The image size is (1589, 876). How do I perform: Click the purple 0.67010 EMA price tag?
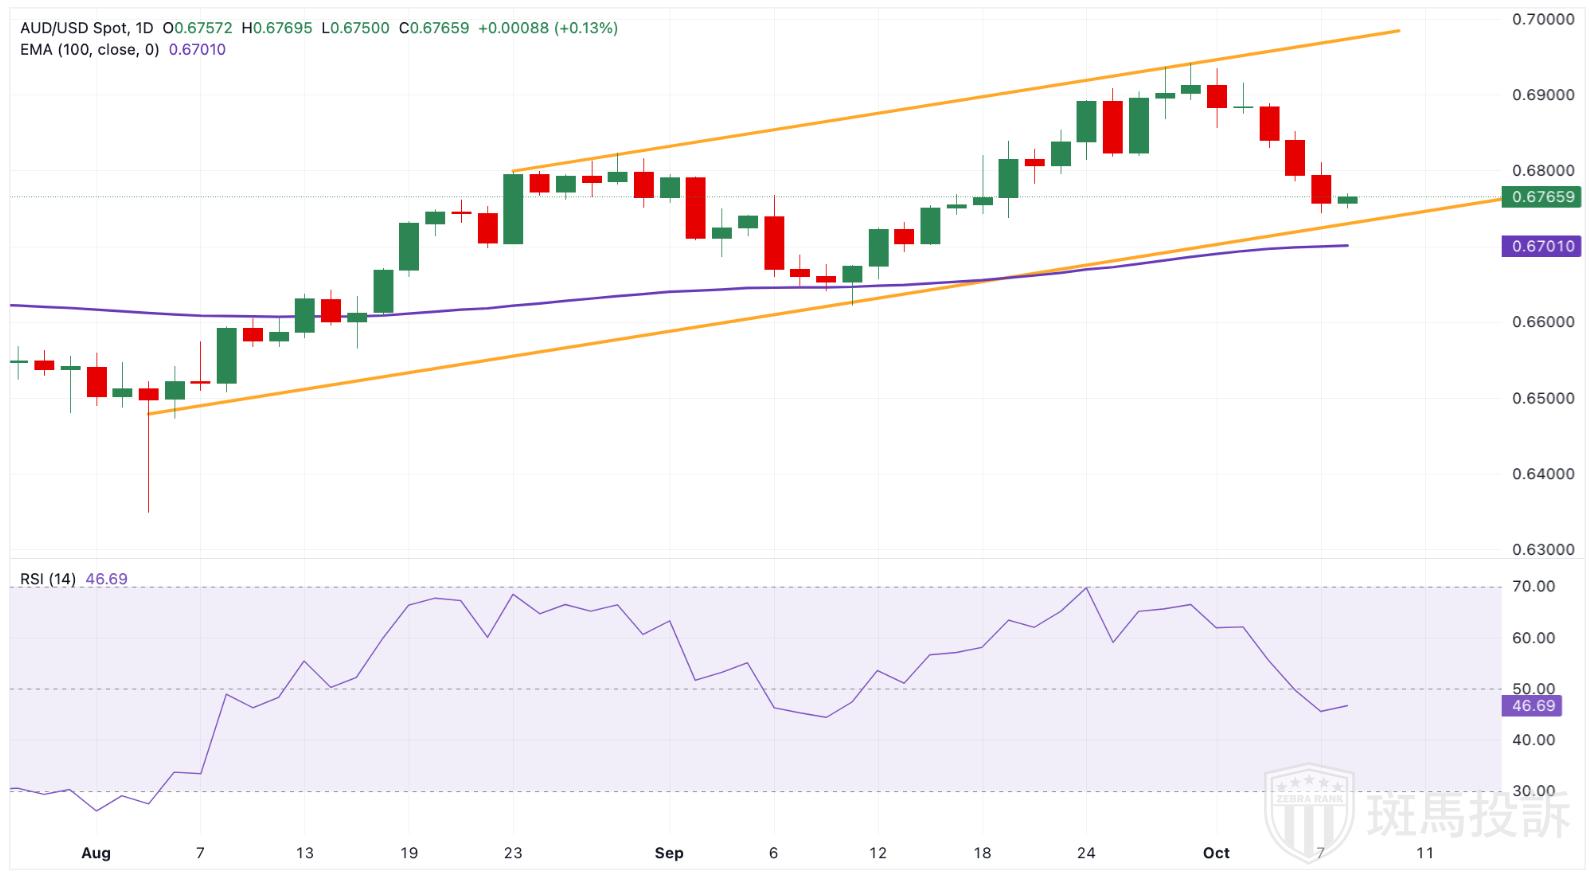(1542, 246)
